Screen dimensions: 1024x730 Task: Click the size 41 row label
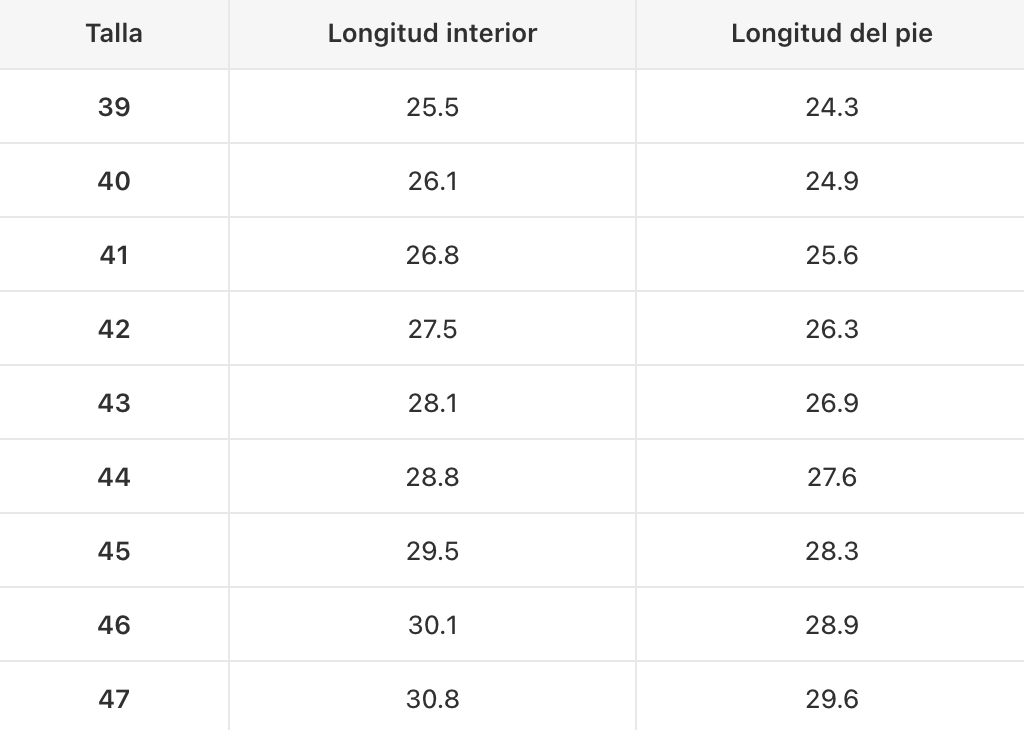(114, 255)
